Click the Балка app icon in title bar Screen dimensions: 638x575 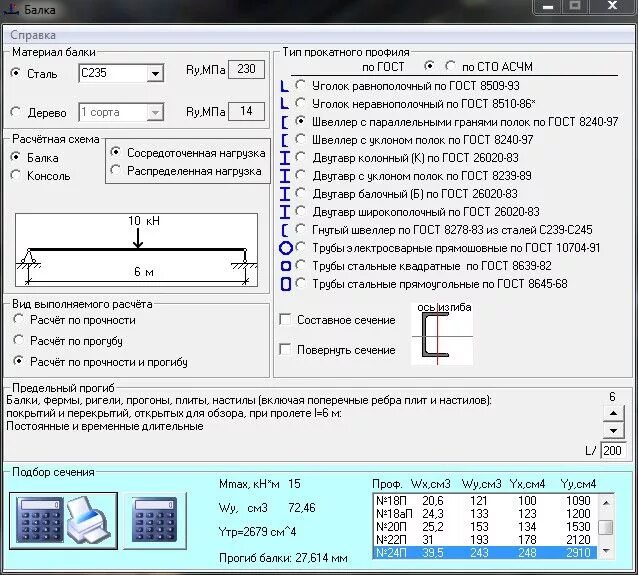click(11, 9)
